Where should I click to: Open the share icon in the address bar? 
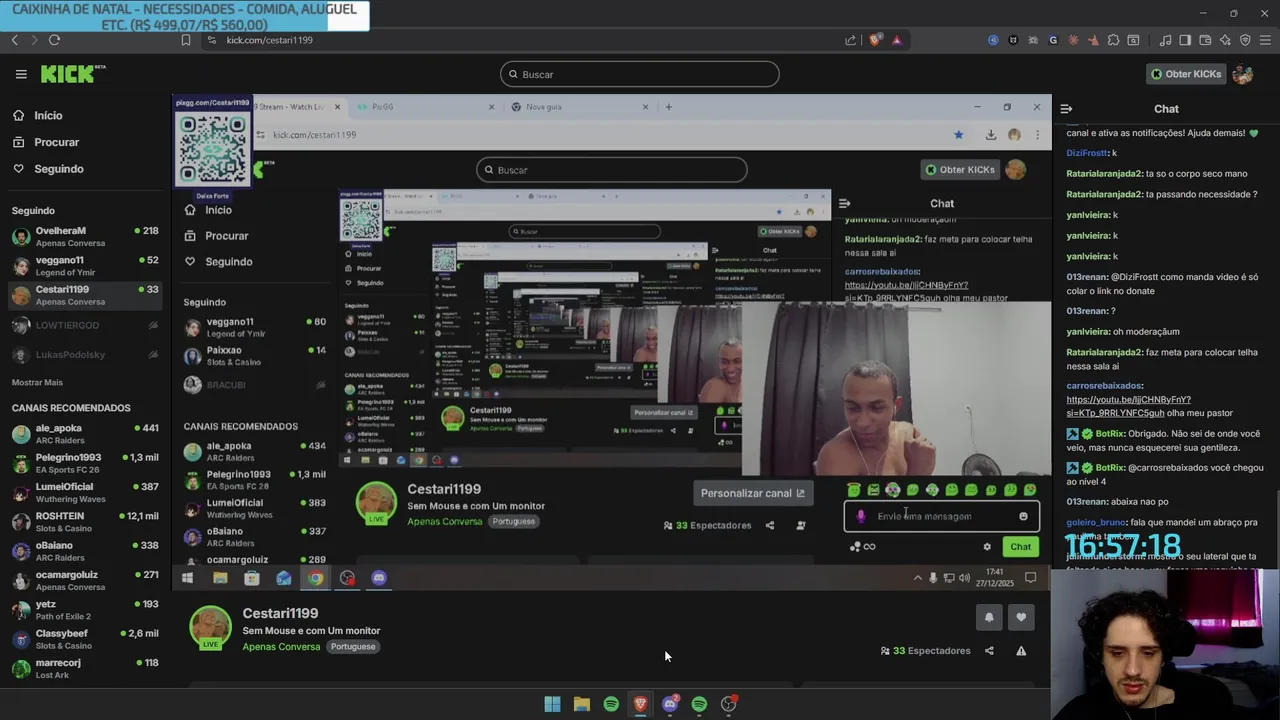[x=850, y=40]
